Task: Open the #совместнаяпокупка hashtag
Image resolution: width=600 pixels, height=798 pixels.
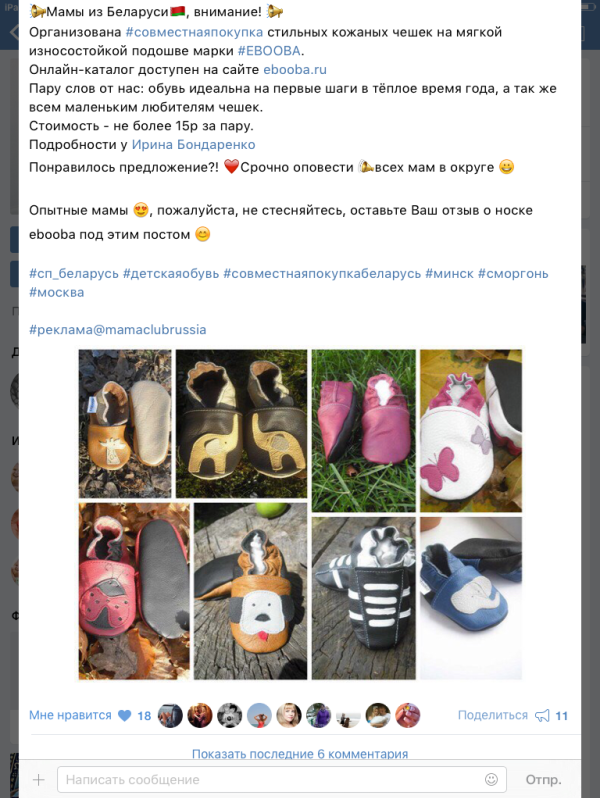Action: click(x=194, y=32)
